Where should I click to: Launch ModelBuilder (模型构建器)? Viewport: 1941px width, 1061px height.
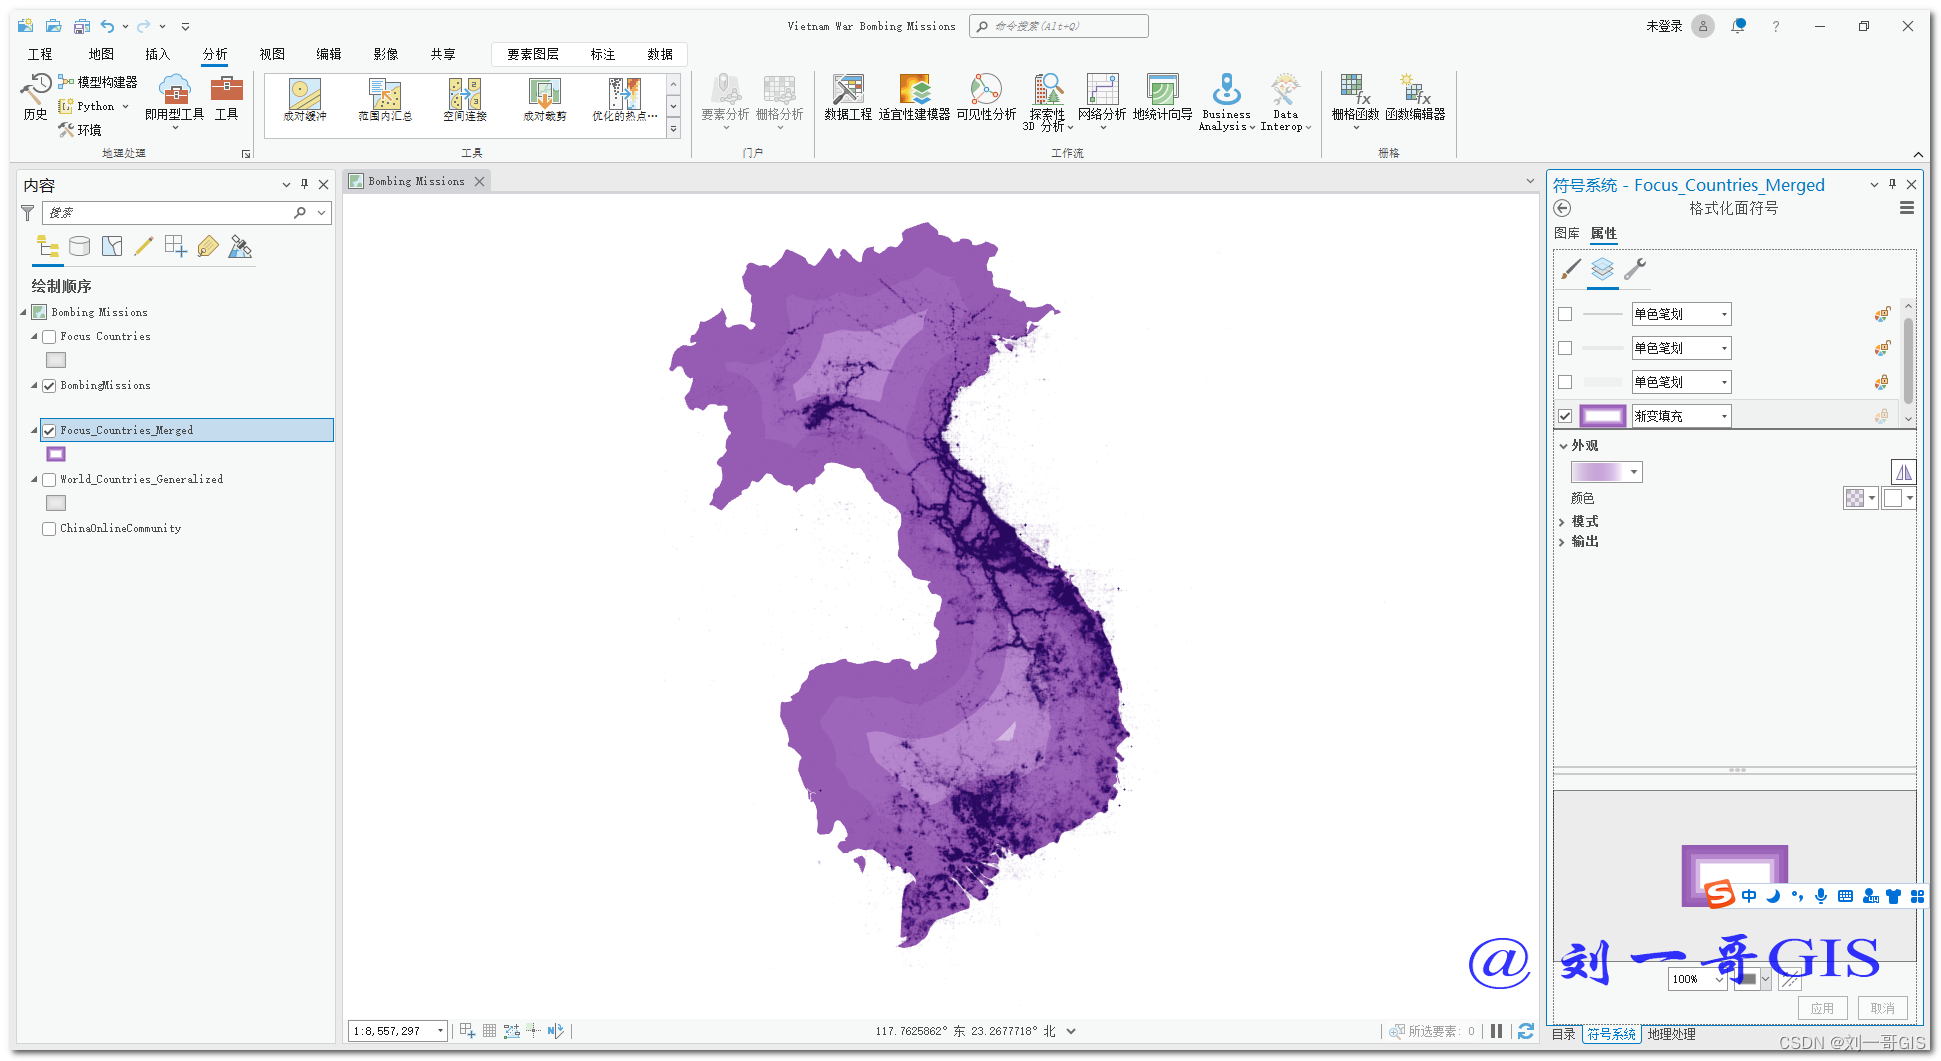pos(98,82)
